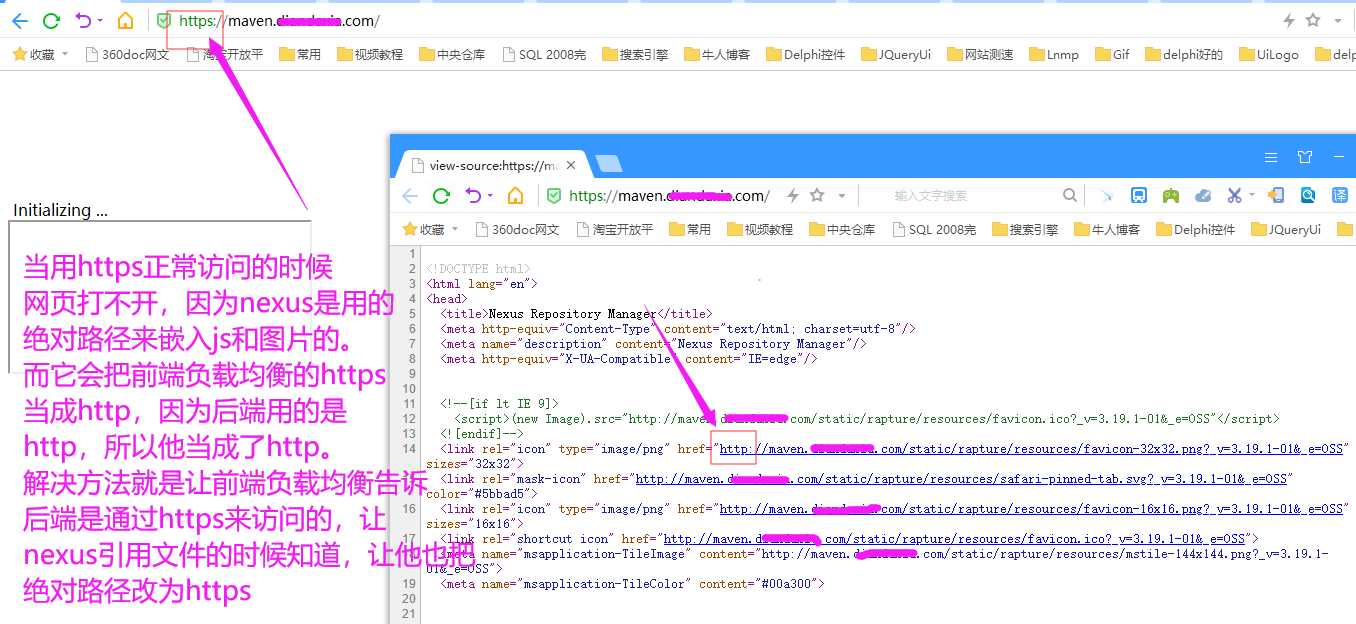Click the purple undo arrow in front window
This screenshot has height=624, width=1356.
tap(474, 195)
